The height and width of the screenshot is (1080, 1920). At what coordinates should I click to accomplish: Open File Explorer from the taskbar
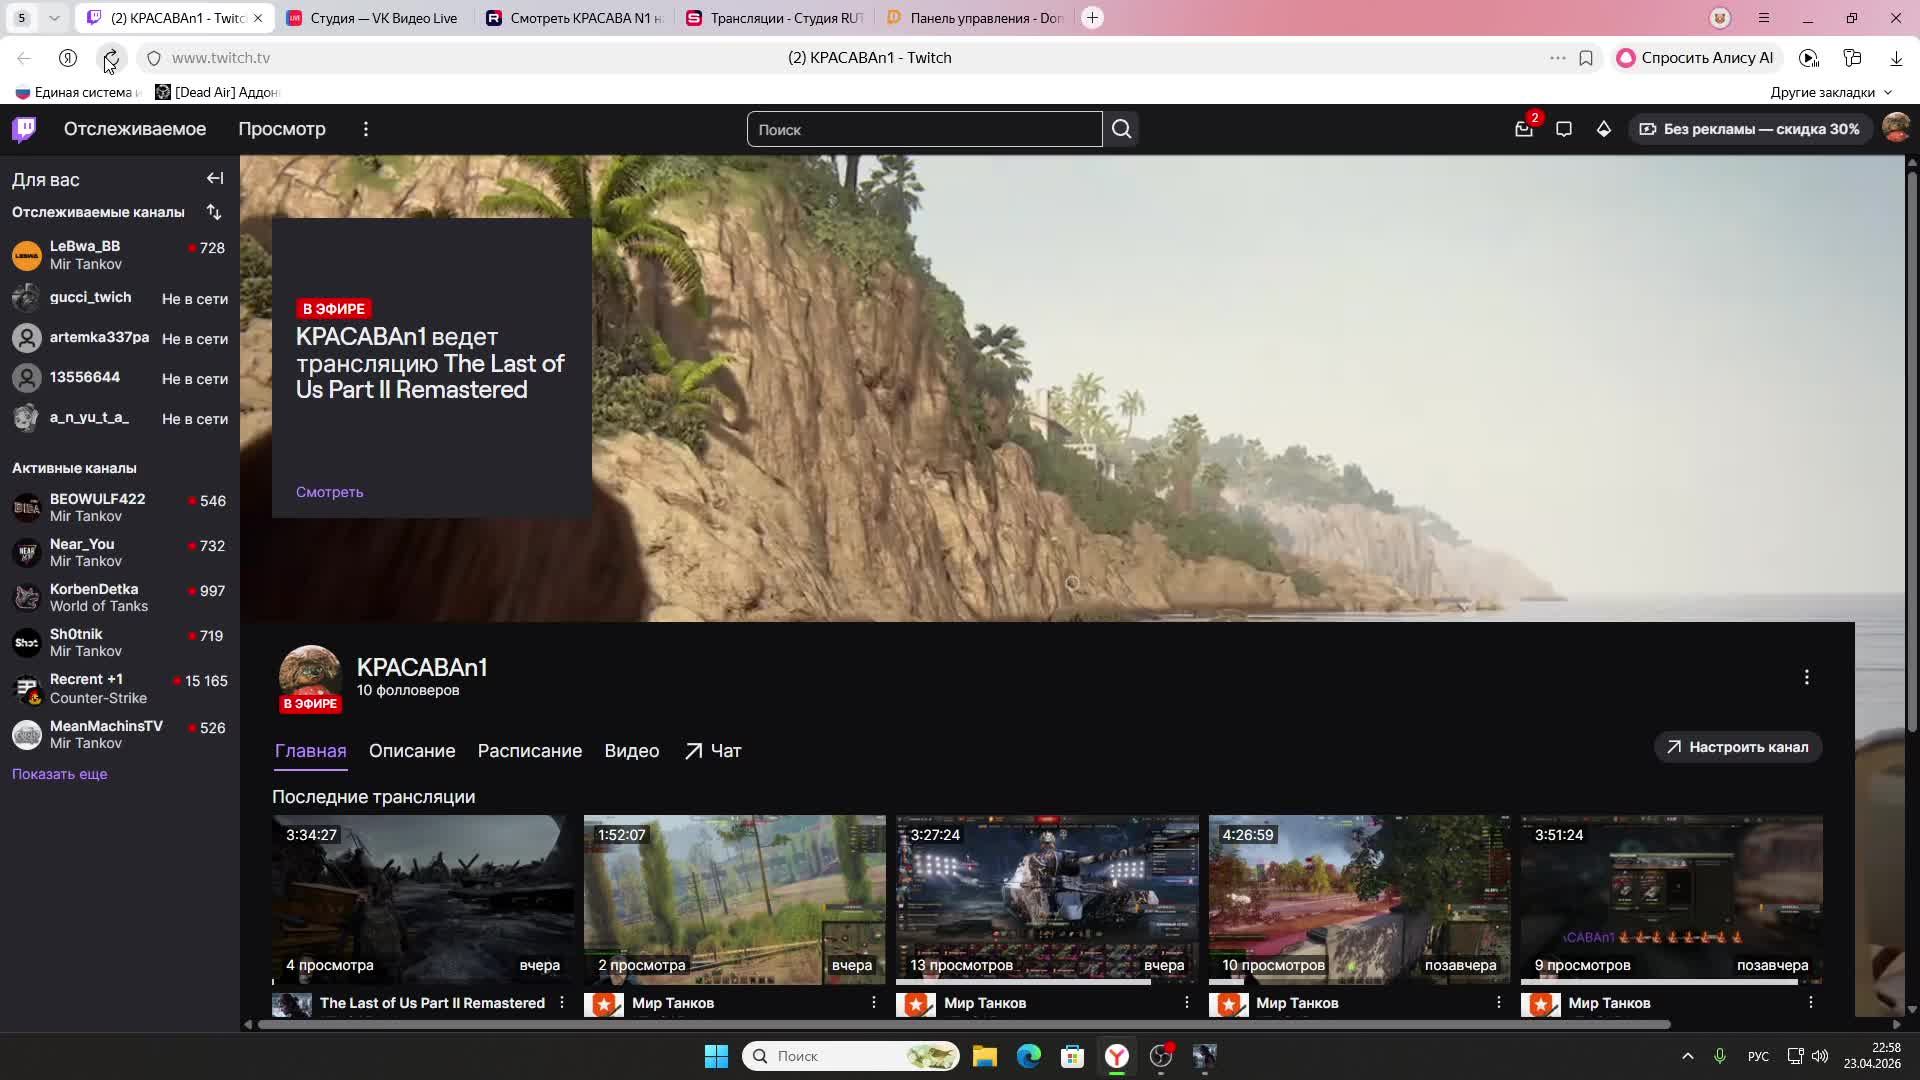pyautogui.click(x=984, y=1056)
